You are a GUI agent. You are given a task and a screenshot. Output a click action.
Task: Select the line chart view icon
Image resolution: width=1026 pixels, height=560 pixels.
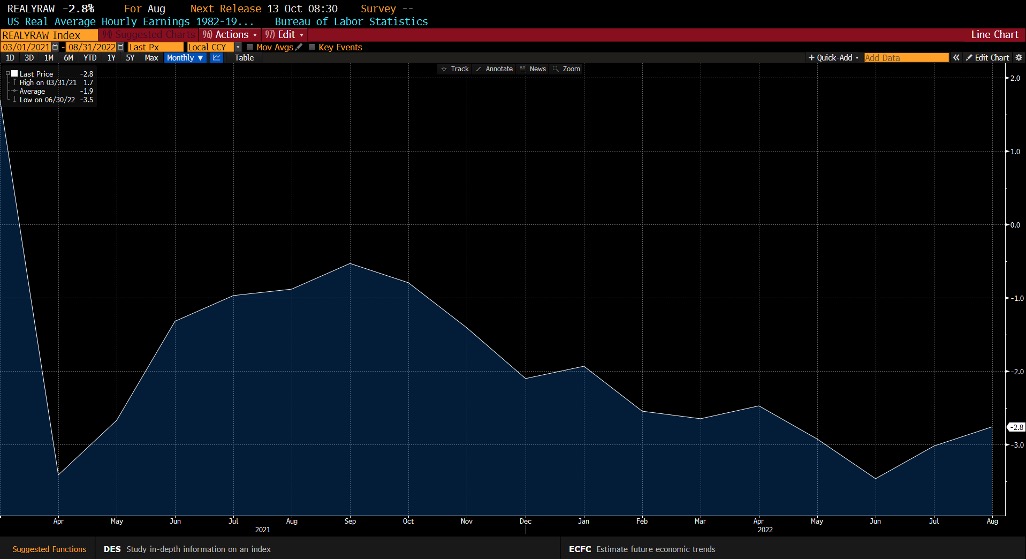tap(217, 58)
